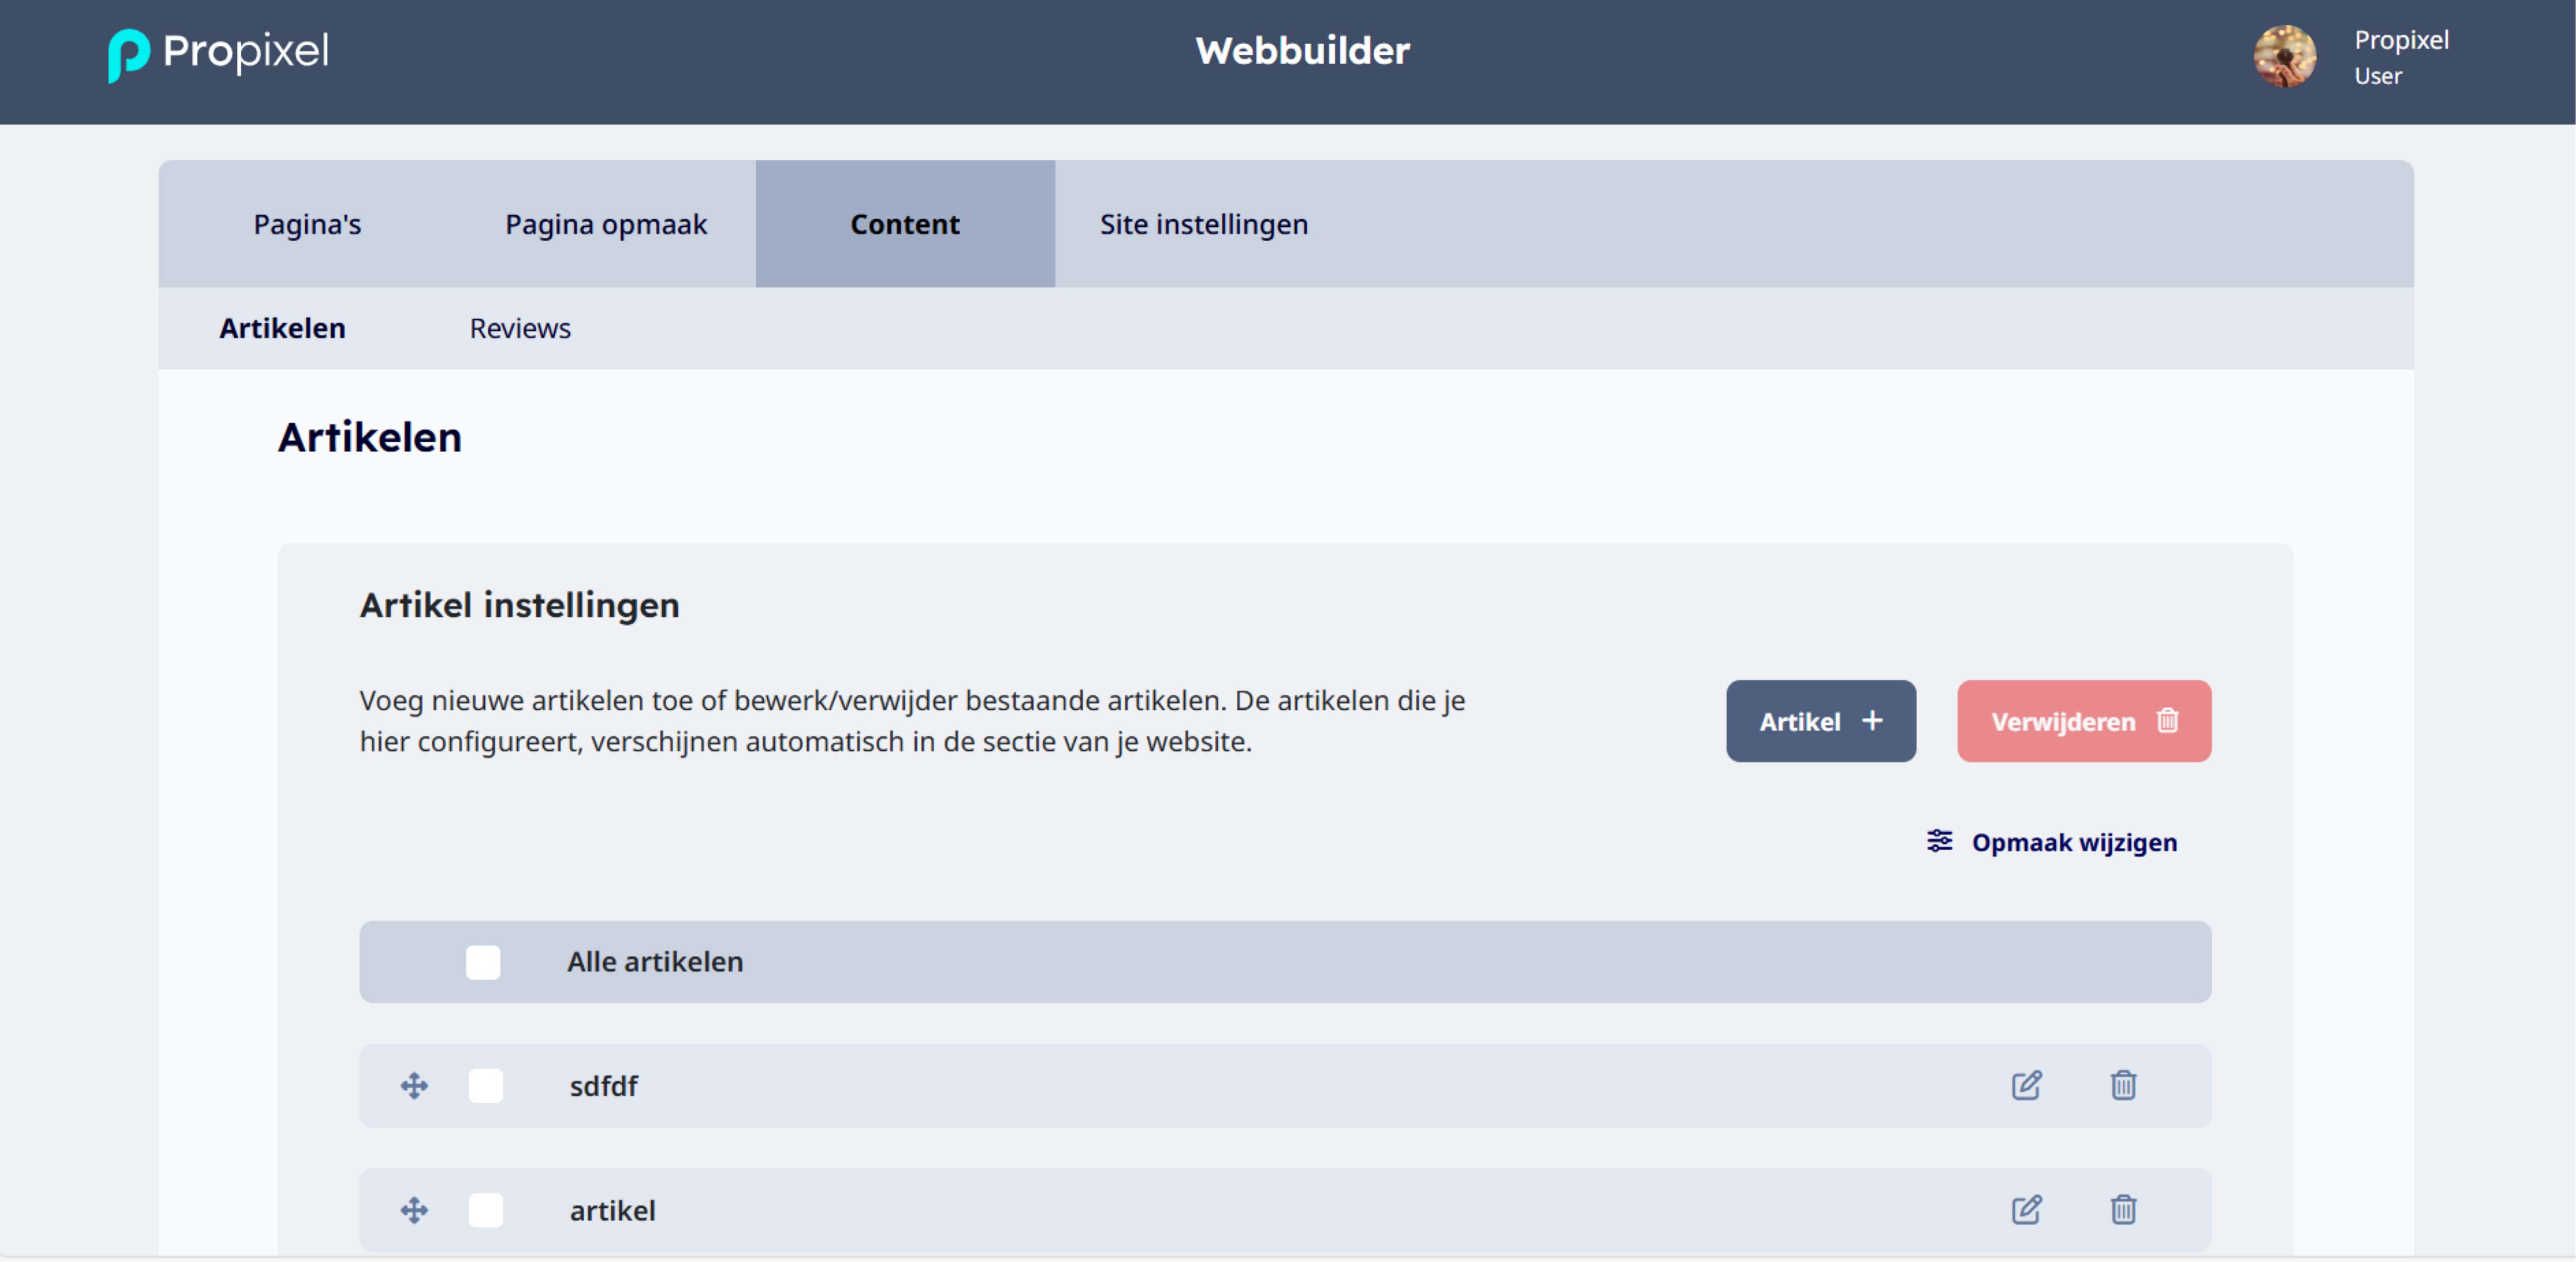Grab the move handle for sdfdf
Viewport: 2576px width, 1262px height.
click(414, 1086)
